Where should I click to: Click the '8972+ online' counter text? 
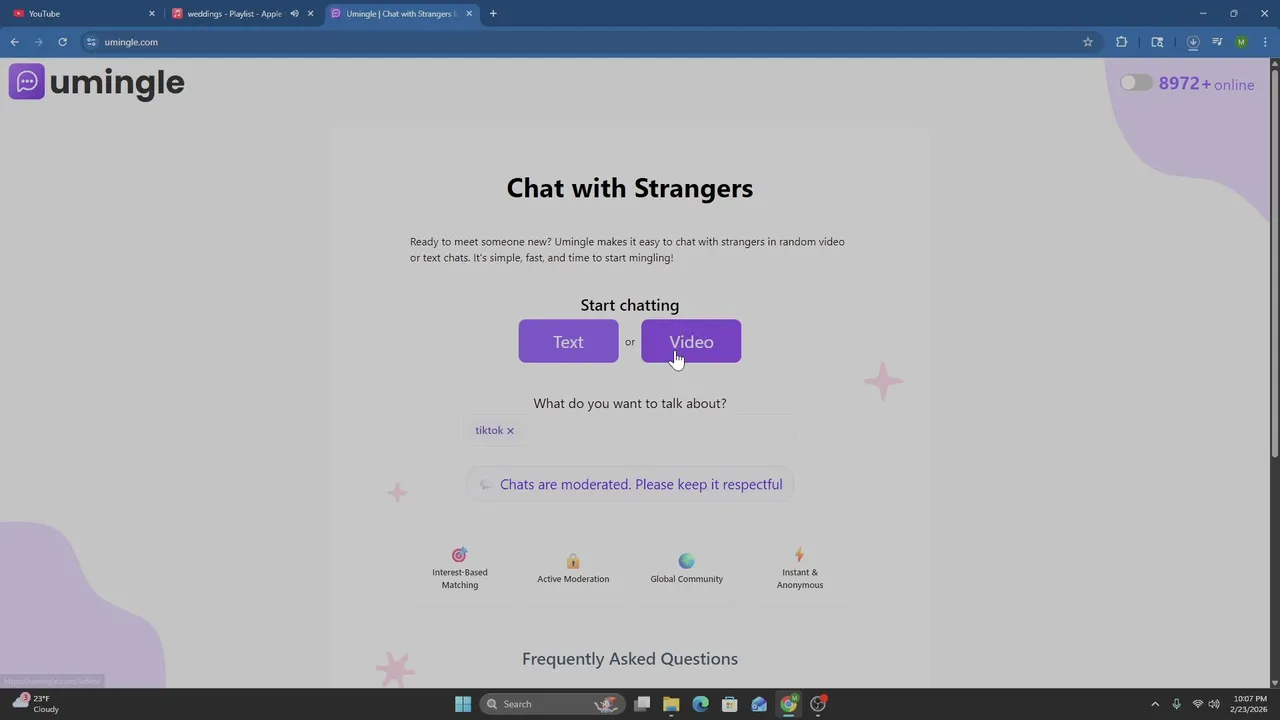click(1206, 84)
